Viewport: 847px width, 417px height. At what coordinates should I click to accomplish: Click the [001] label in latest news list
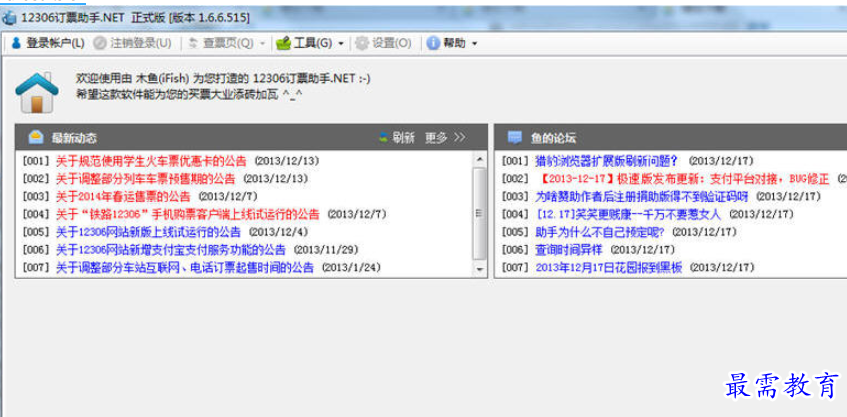tap(36, 161)
